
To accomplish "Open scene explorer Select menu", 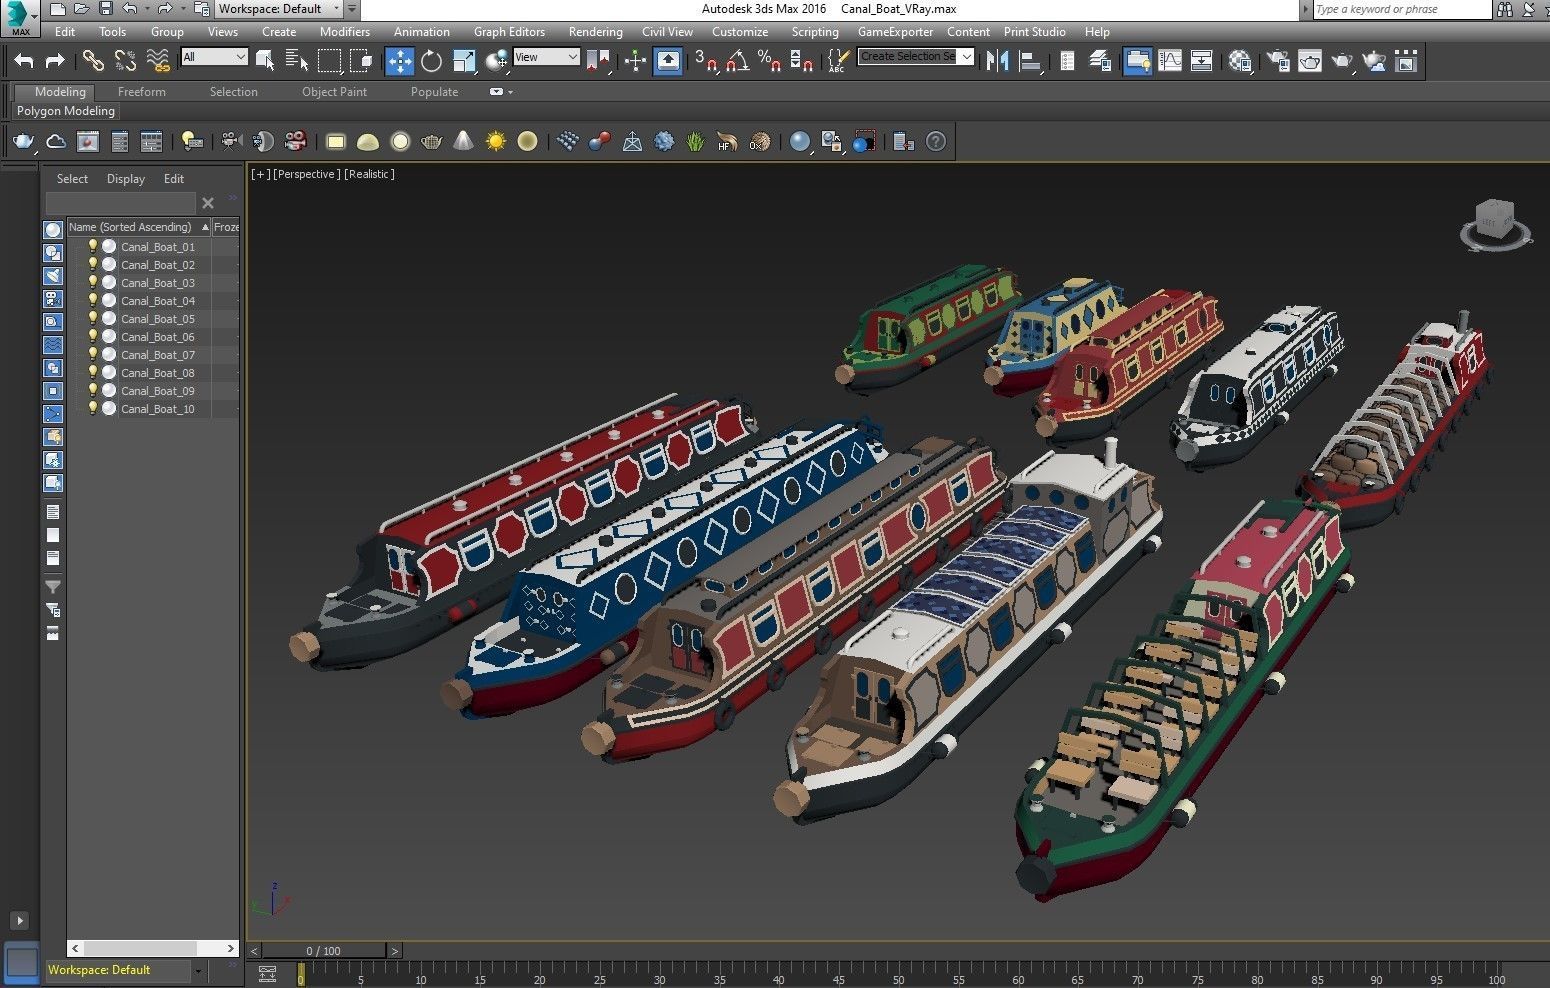I will coord(72,179).
